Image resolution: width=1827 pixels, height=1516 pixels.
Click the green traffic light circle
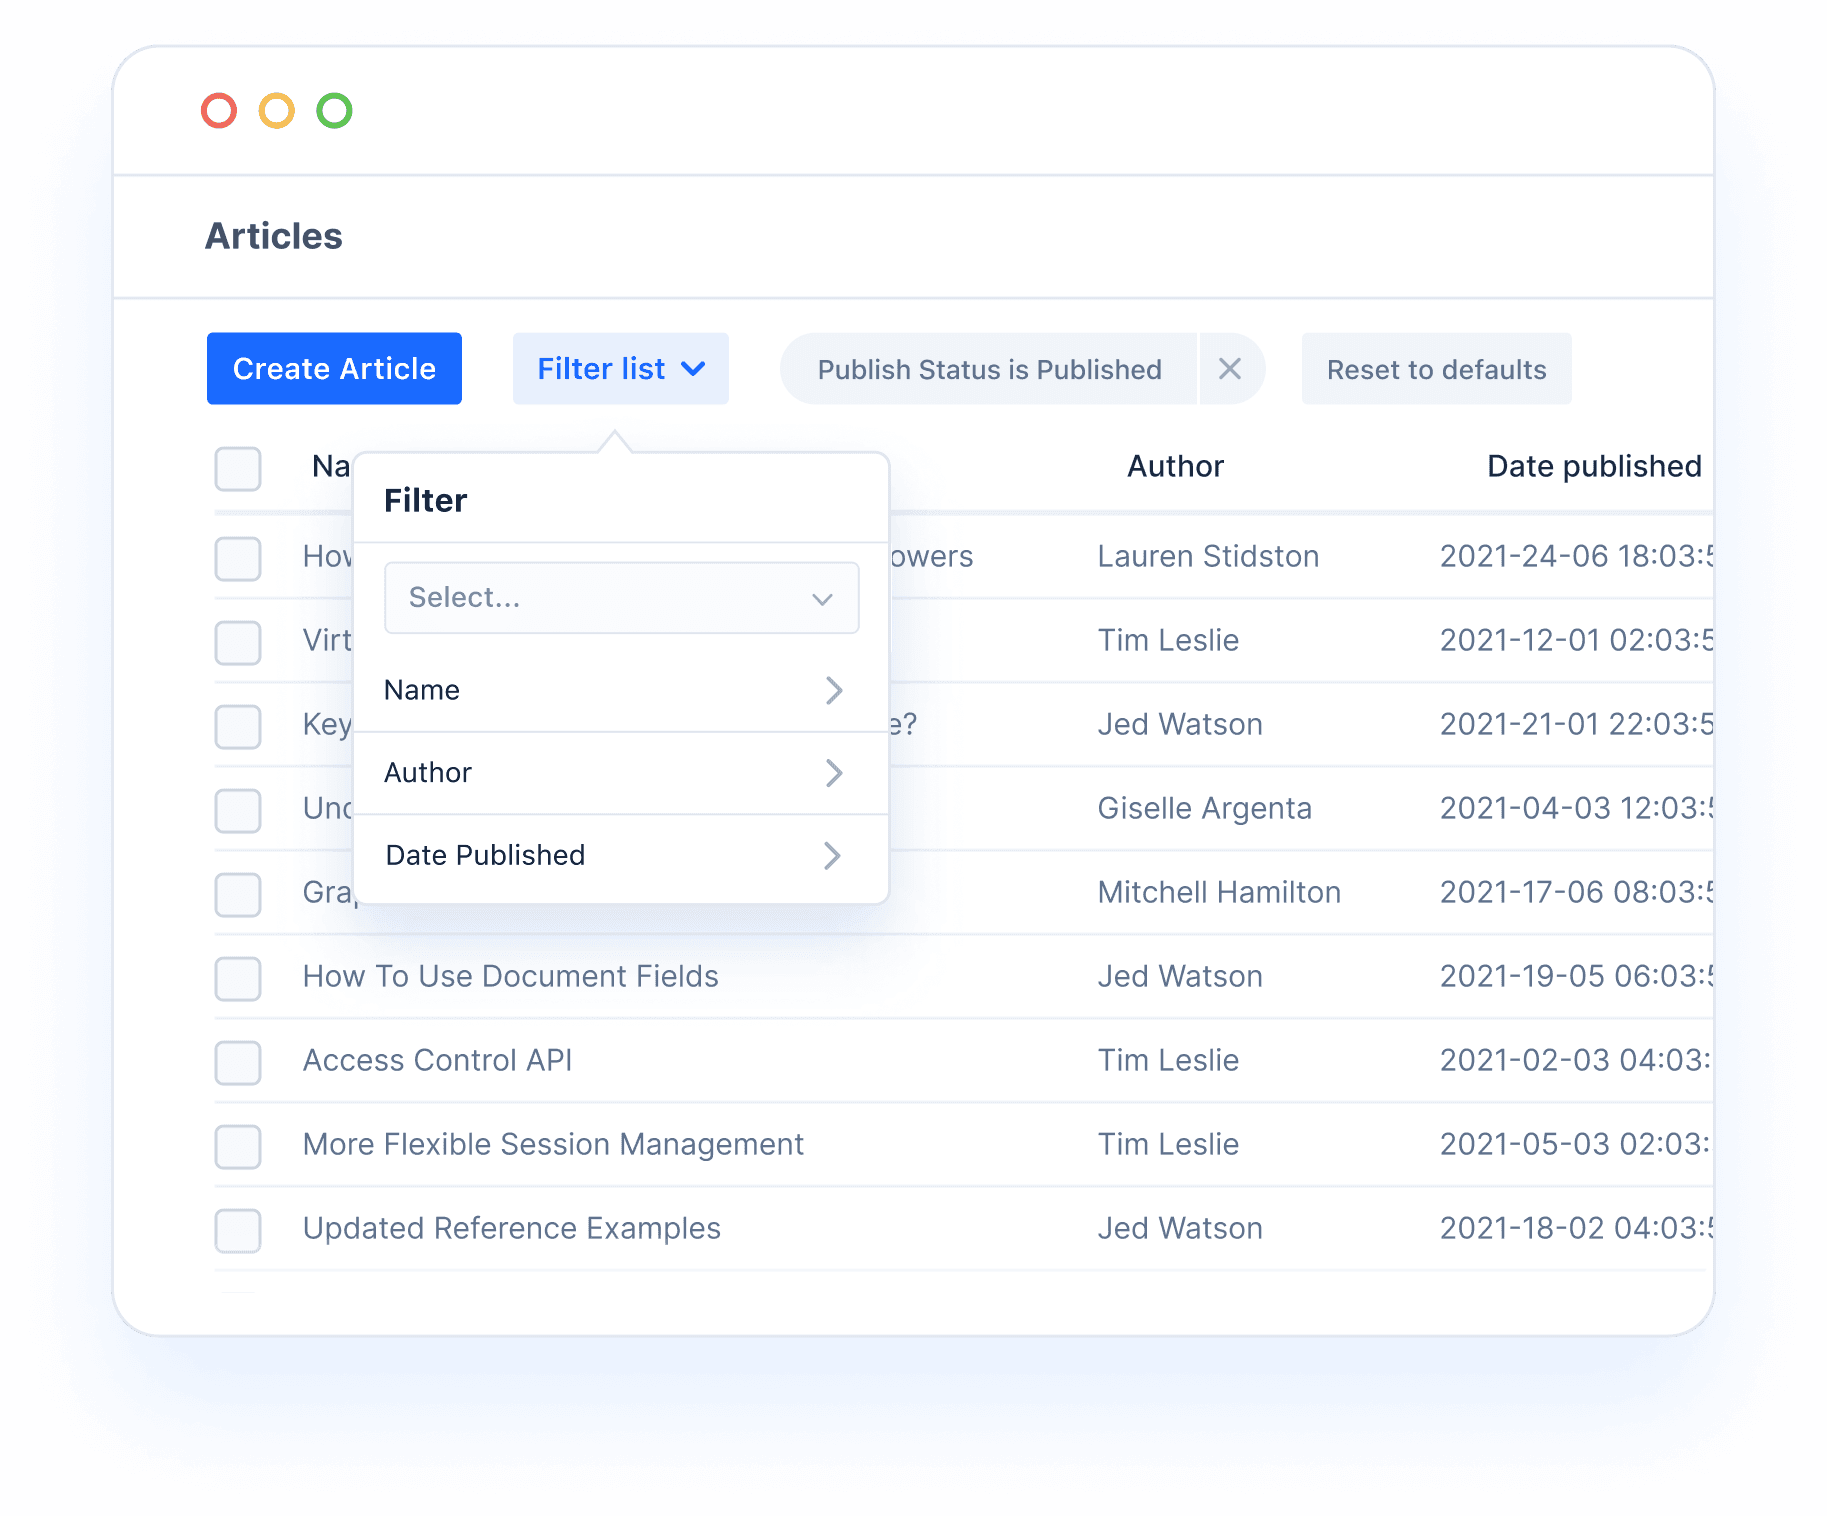coord(335,111)
